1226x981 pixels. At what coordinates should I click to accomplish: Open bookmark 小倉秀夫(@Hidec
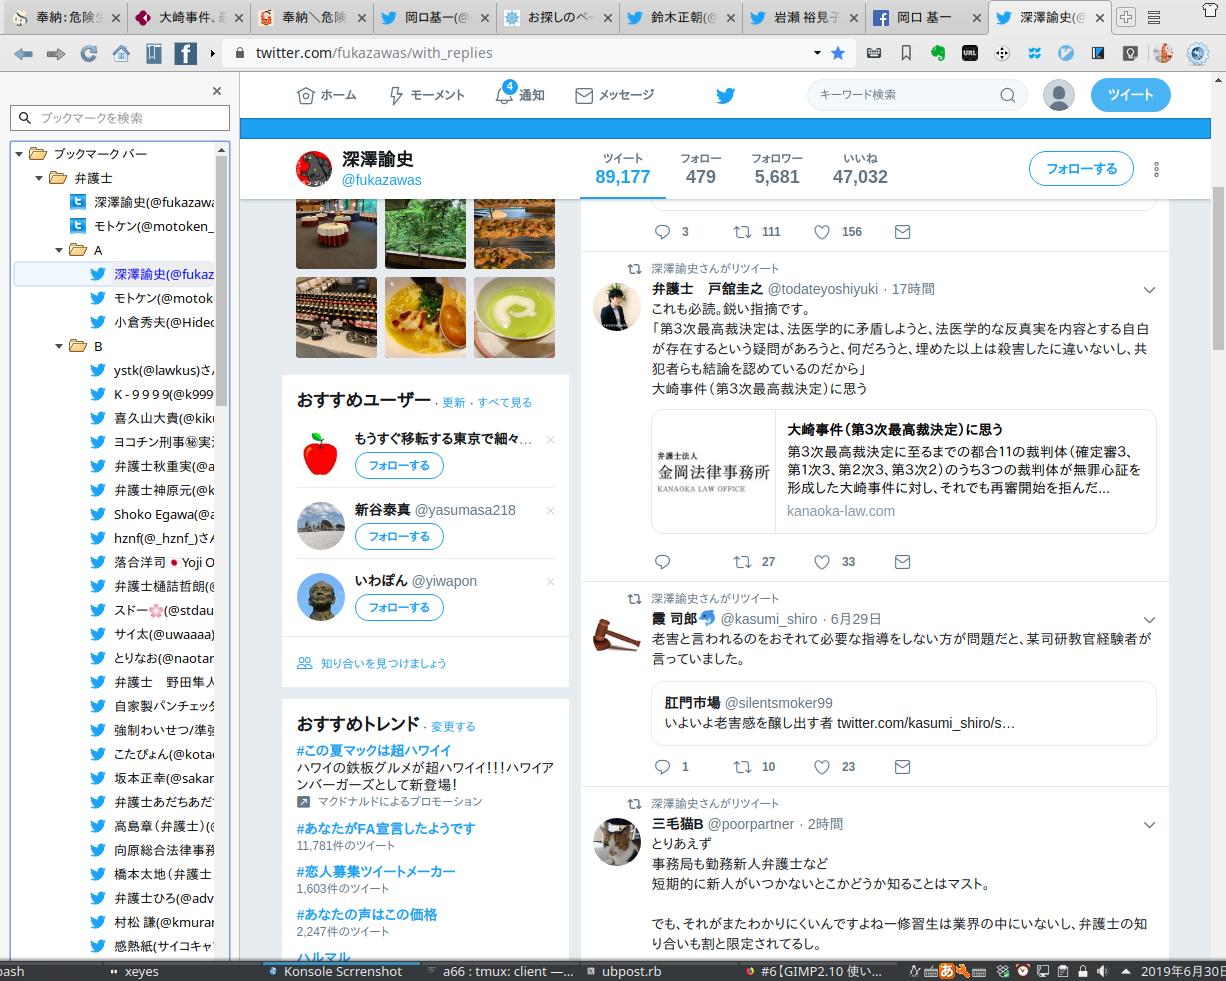click(152, 322)
